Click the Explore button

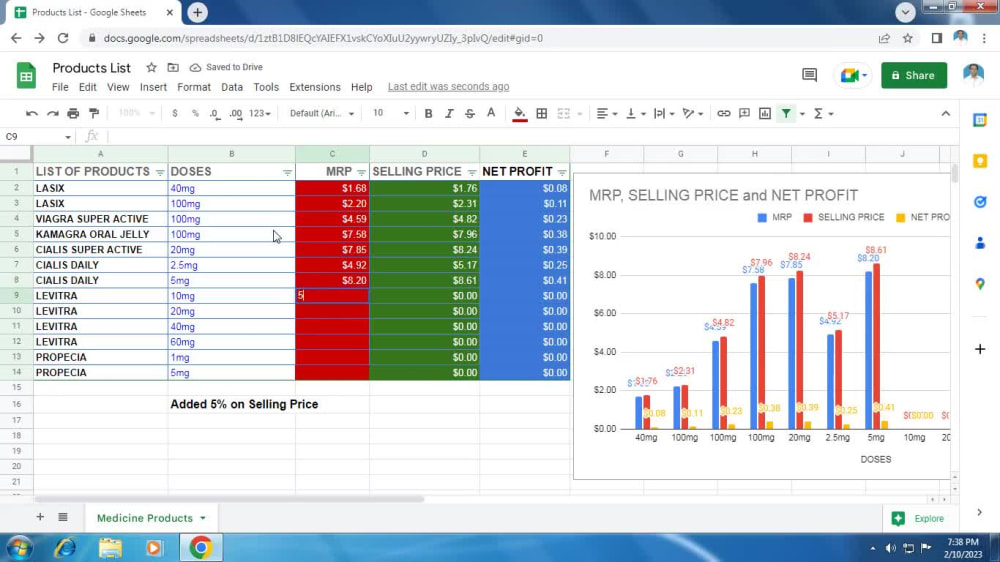tap(918, 519)
